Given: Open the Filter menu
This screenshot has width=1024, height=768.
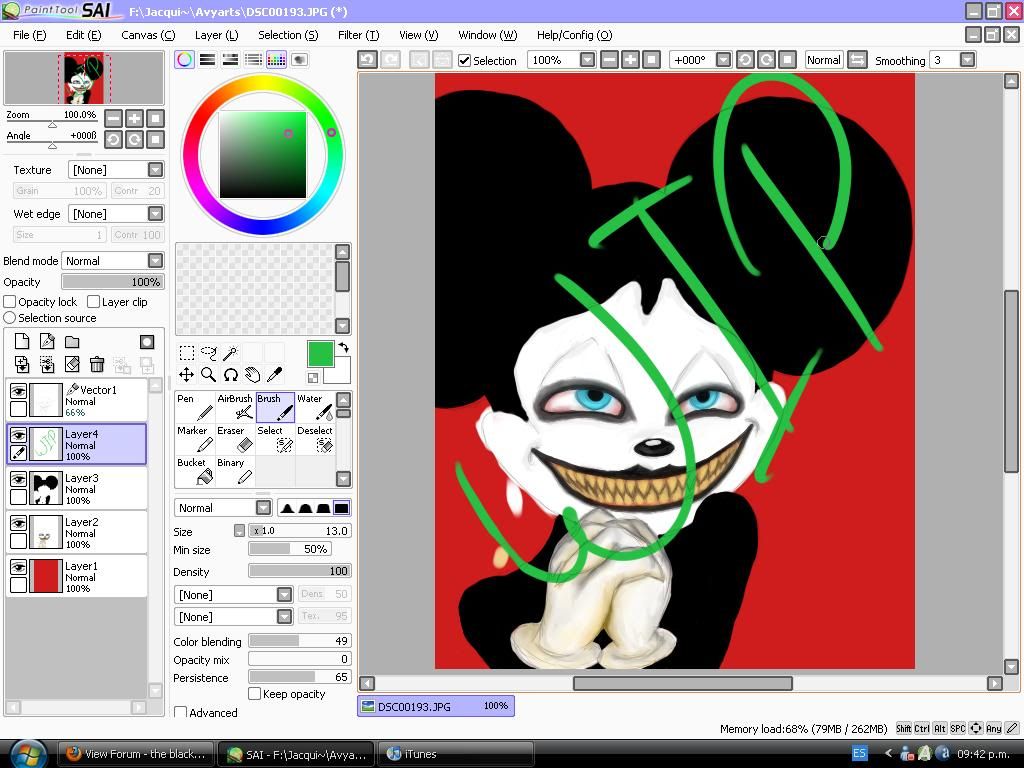Looking at the screenshot, I should (359, 35).
